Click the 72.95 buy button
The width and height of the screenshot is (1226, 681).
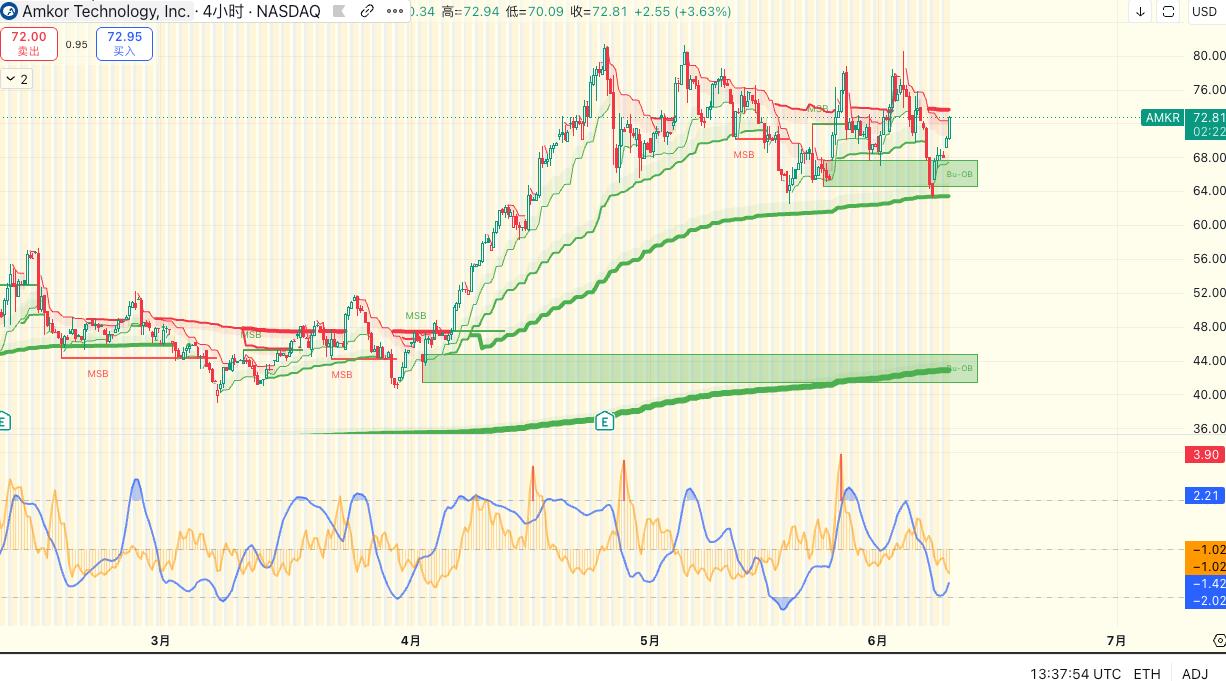click(124, 43)
